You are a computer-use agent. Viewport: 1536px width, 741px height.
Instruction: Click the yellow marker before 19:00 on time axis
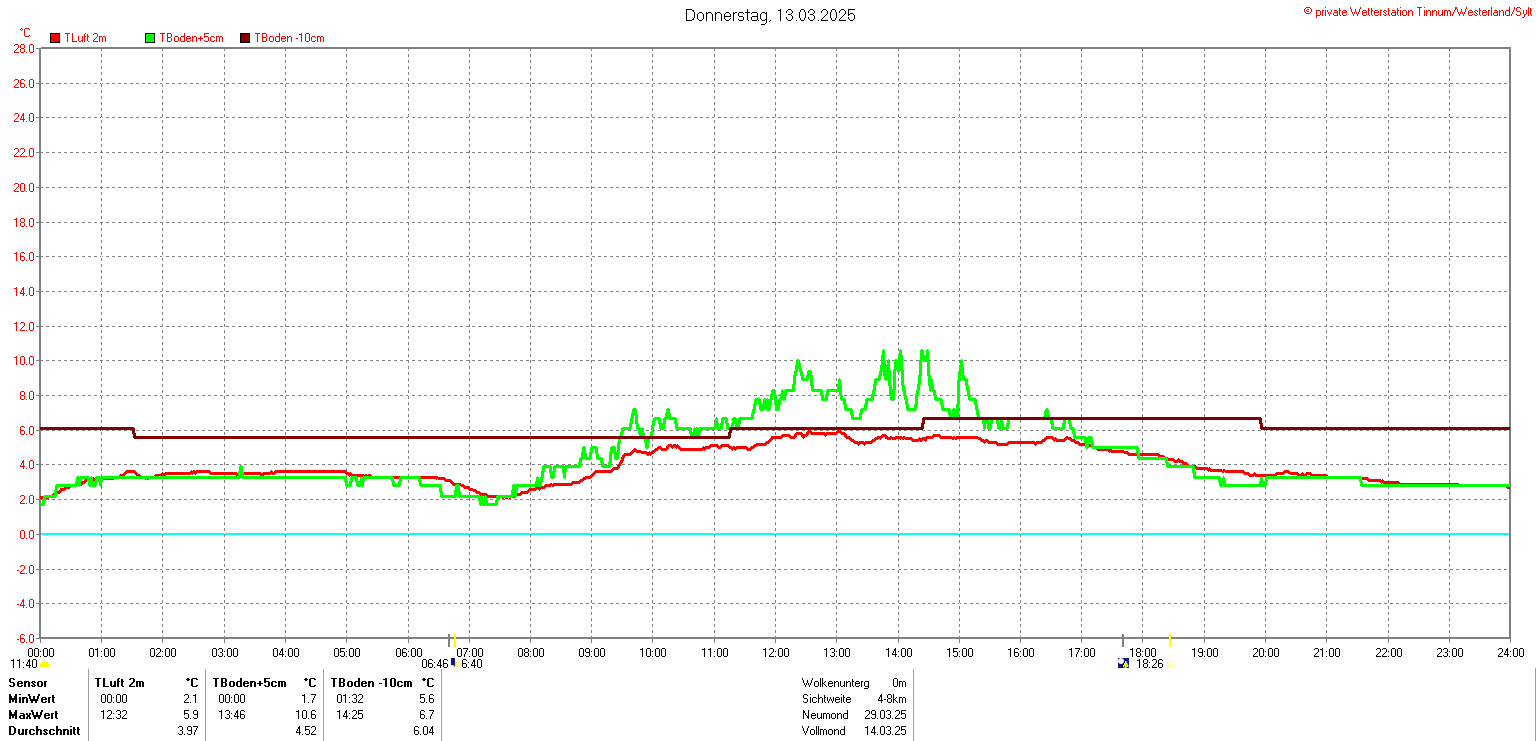1170,641
